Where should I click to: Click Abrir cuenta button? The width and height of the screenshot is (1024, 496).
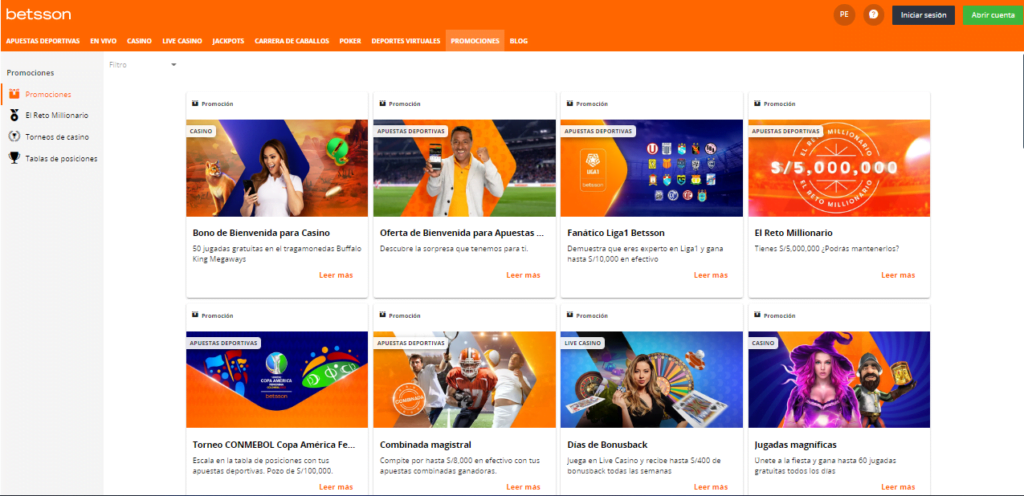(x=993, y=15)
